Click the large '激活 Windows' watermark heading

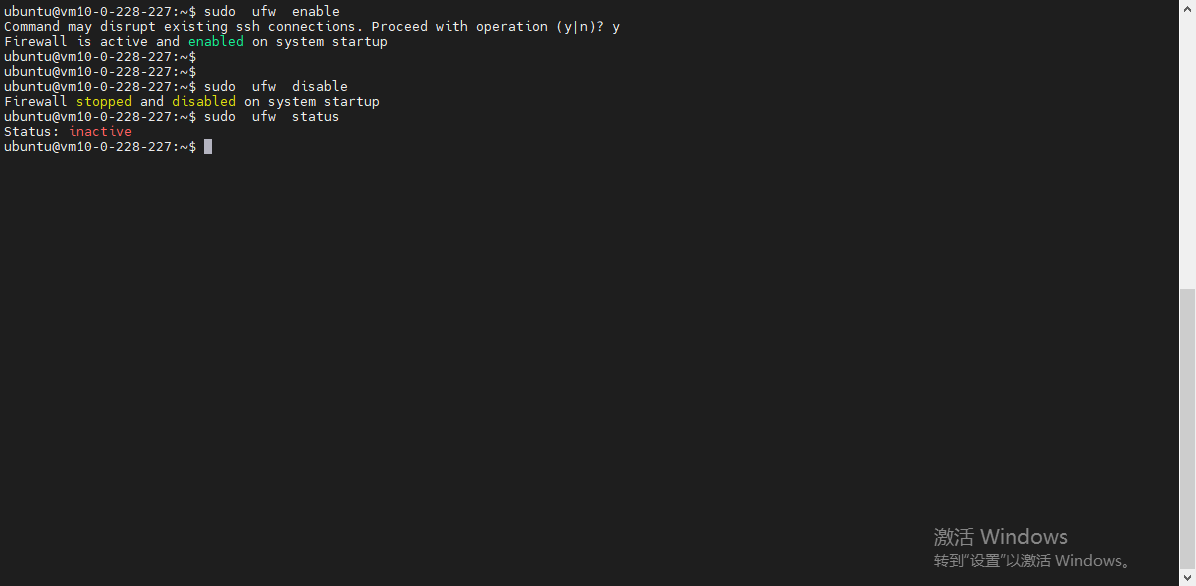coord(1000,537)
